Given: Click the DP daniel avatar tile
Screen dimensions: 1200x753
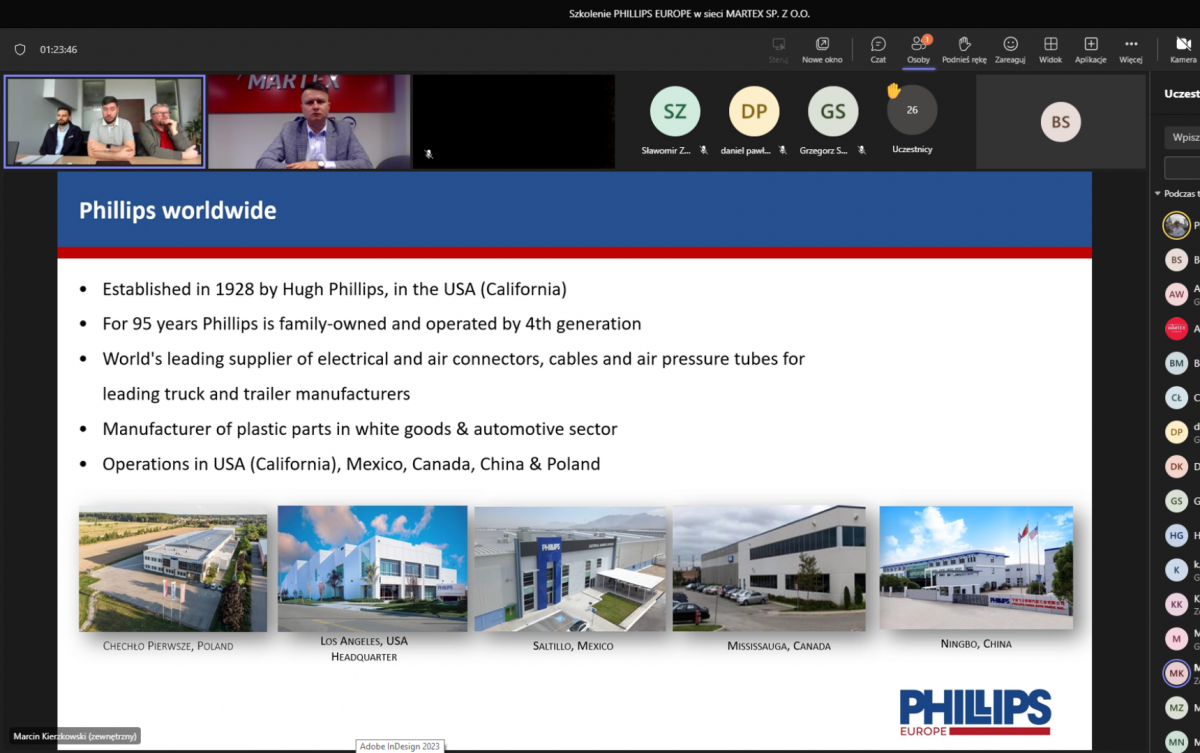Looking at the screenshot, I should point(754,111).
